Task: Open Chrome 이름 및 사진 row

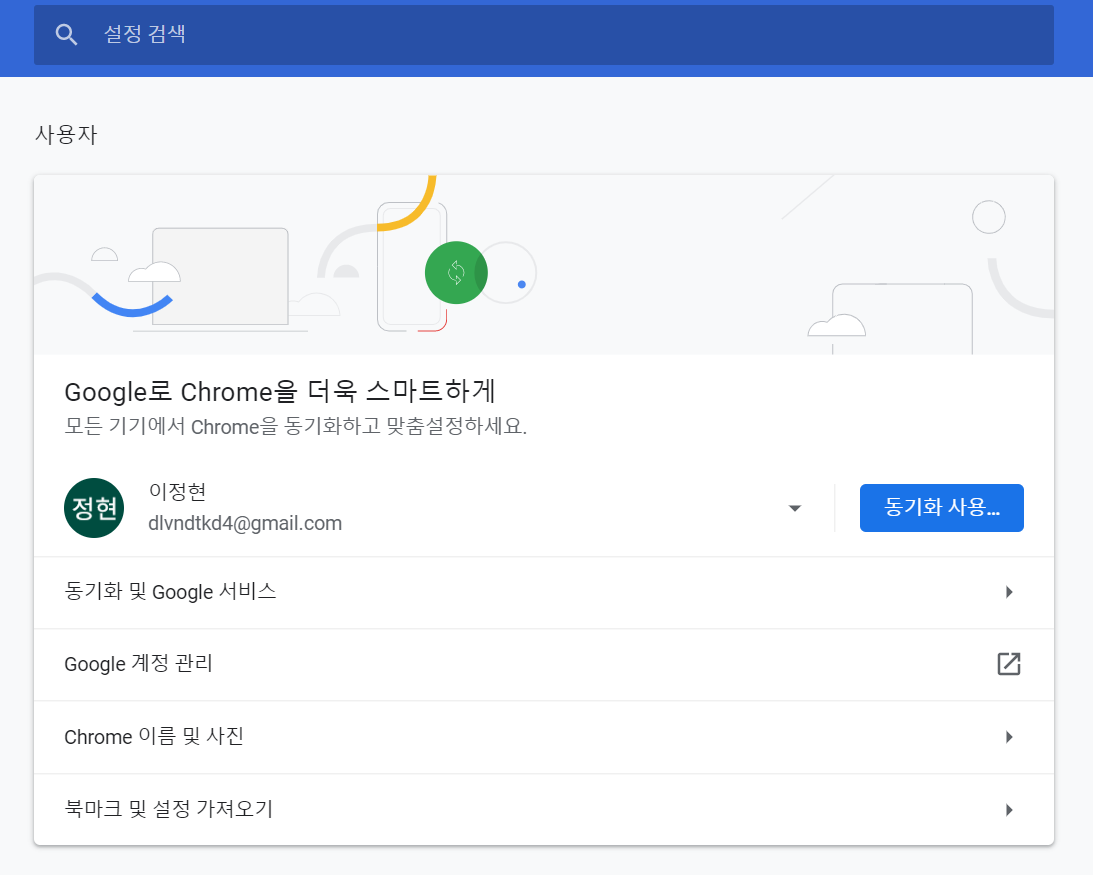Action: coord(544,737)
